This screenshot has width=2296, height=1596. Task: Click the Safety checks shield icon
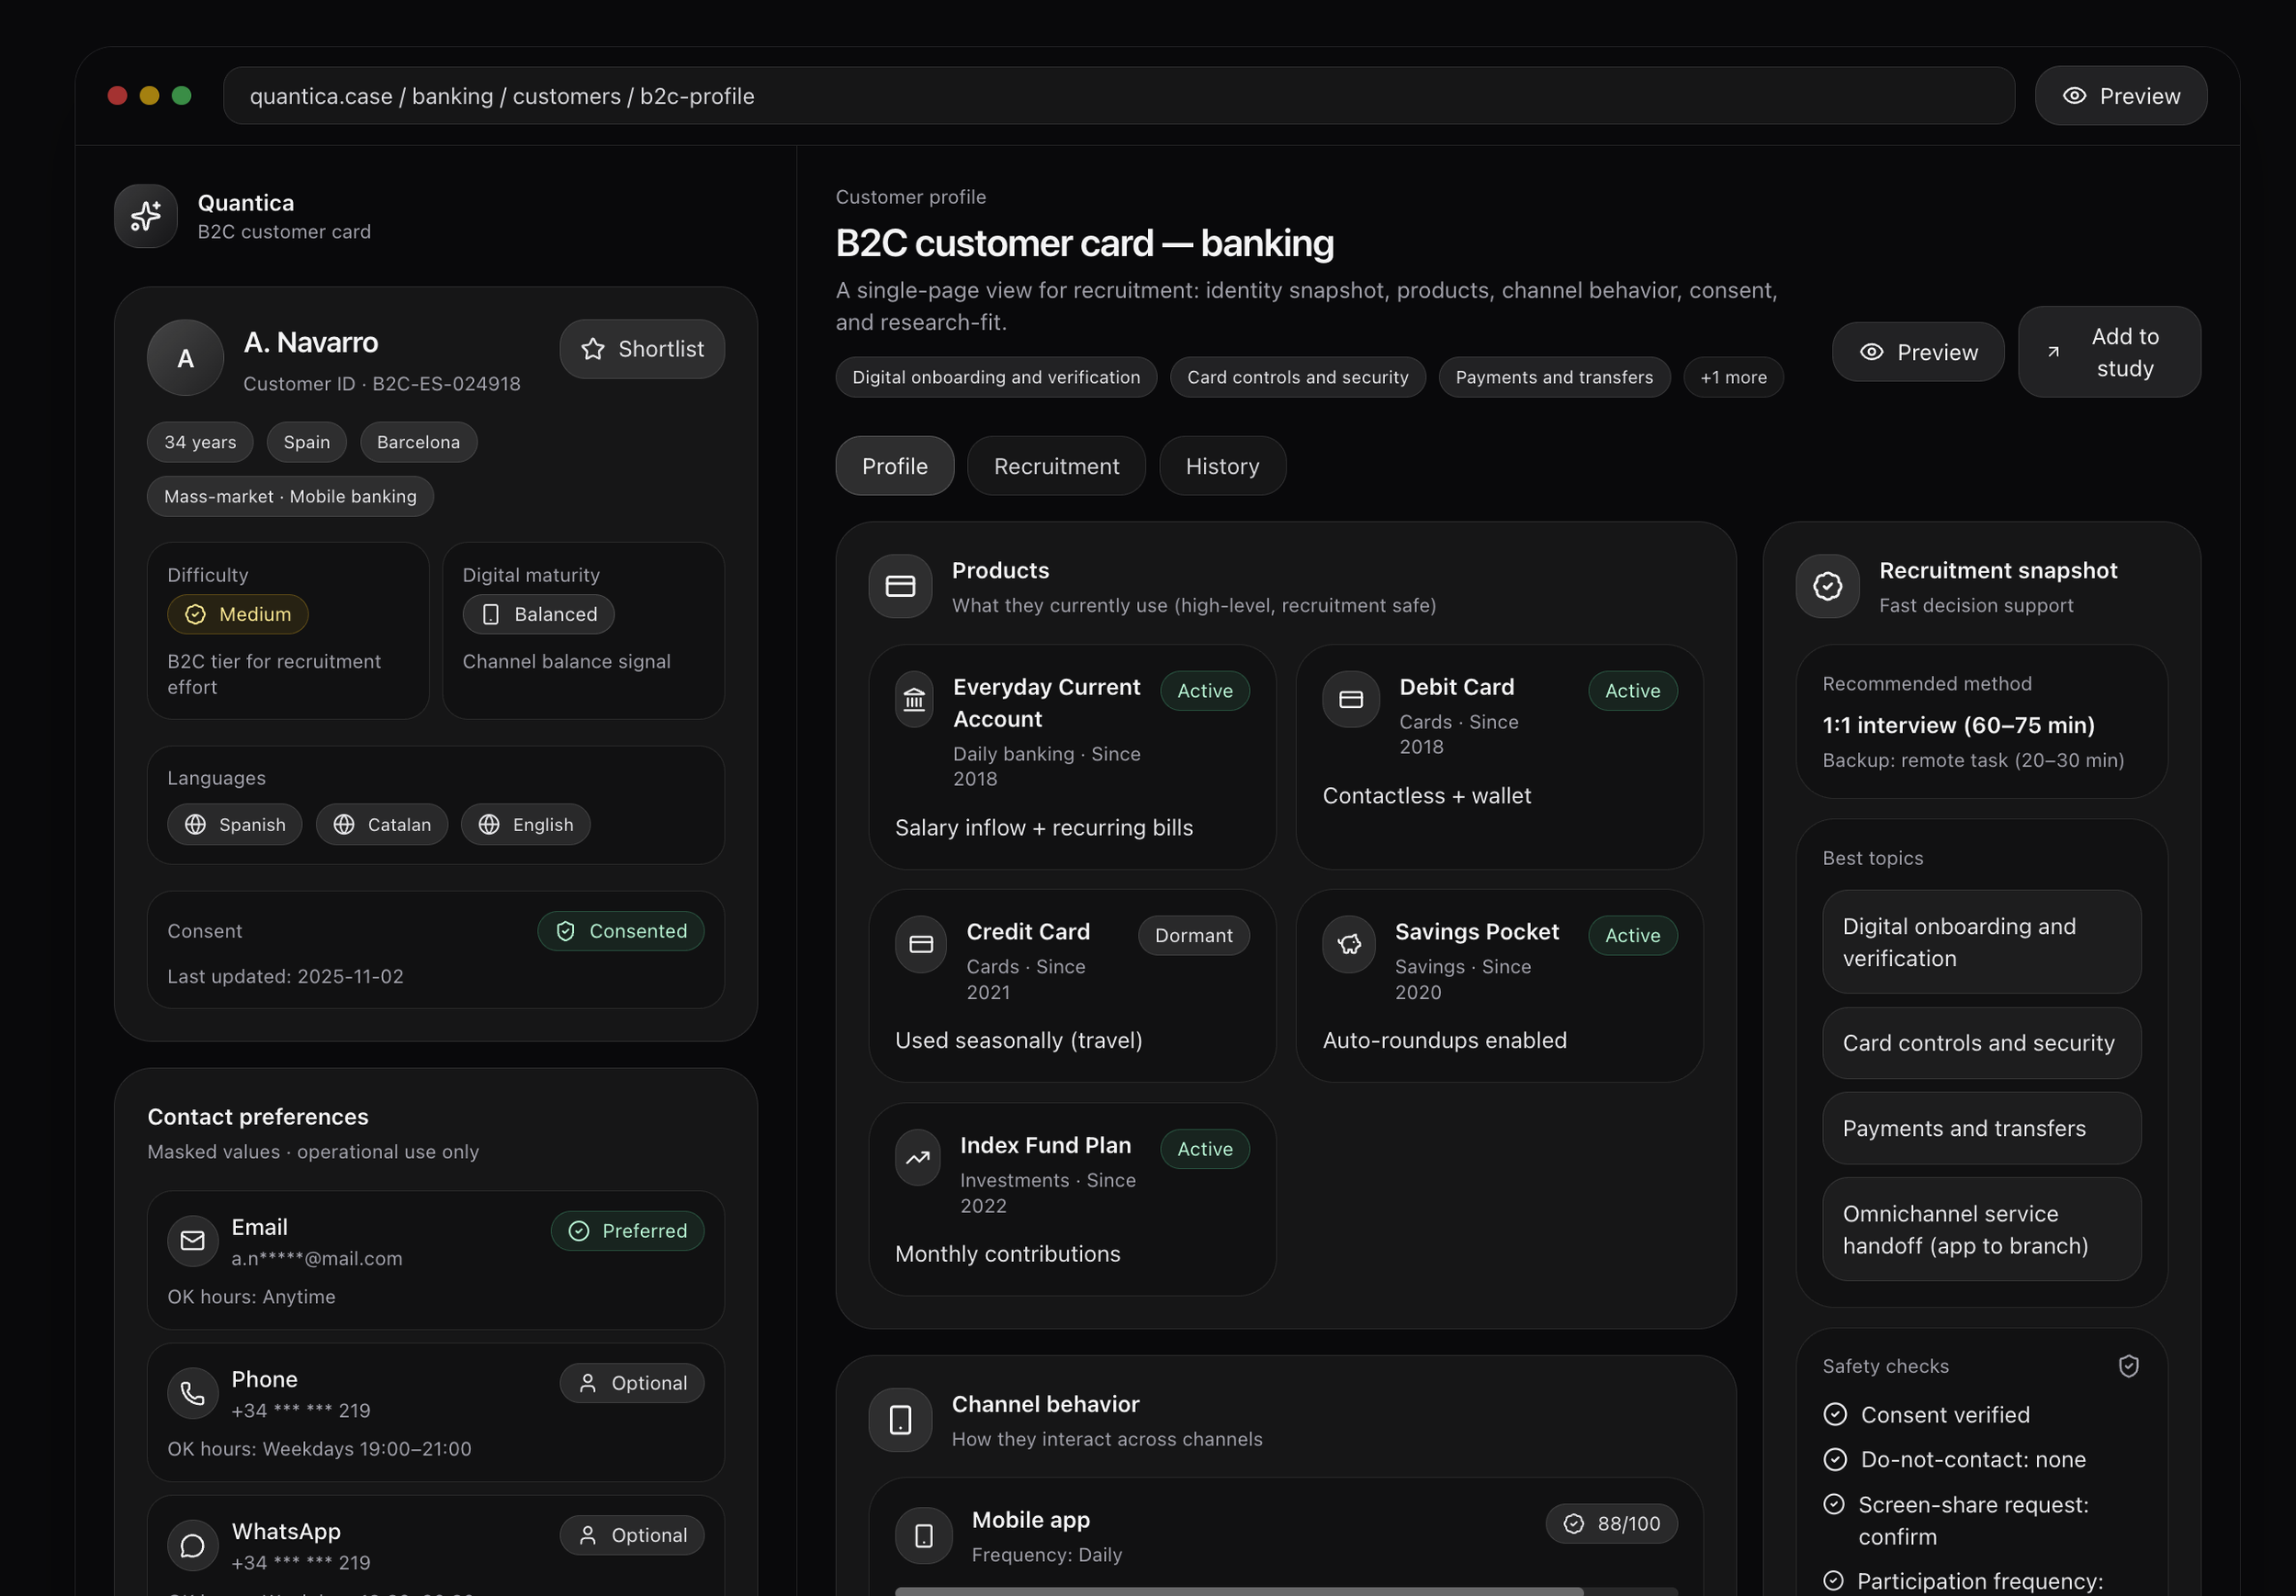pyautogui.click(x=2128, y=1366)
